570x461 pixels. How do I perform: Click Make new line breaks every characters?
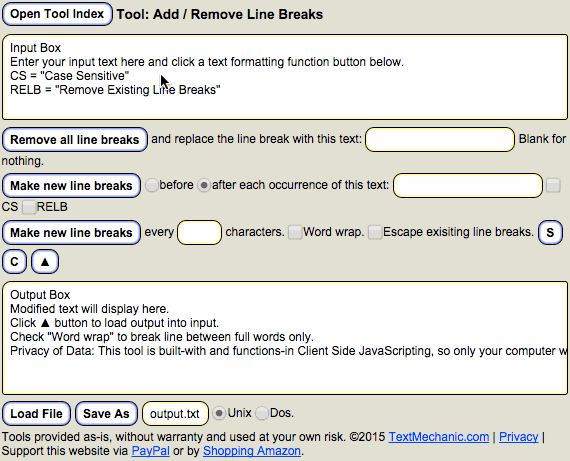pyautogui.click(x=71, y=232)
